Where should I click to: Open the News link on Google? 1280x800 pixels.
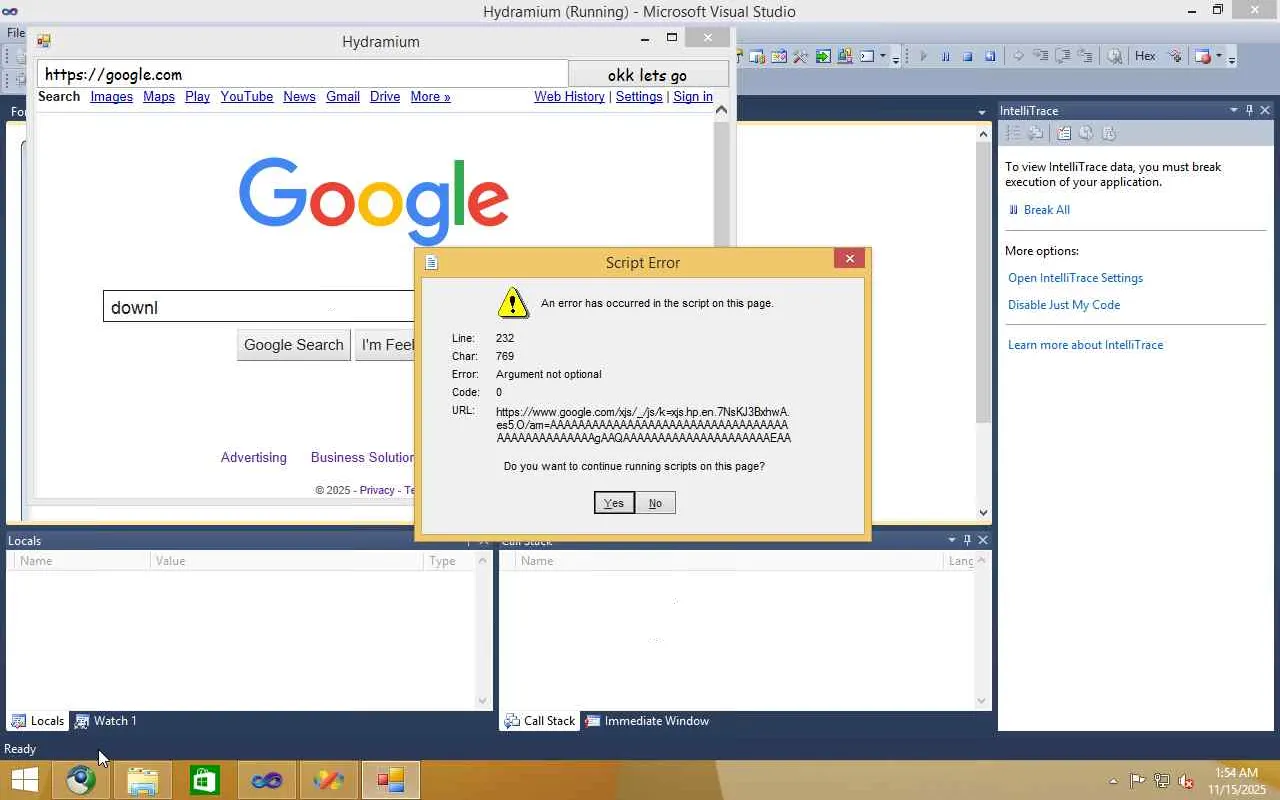(299, 97)
